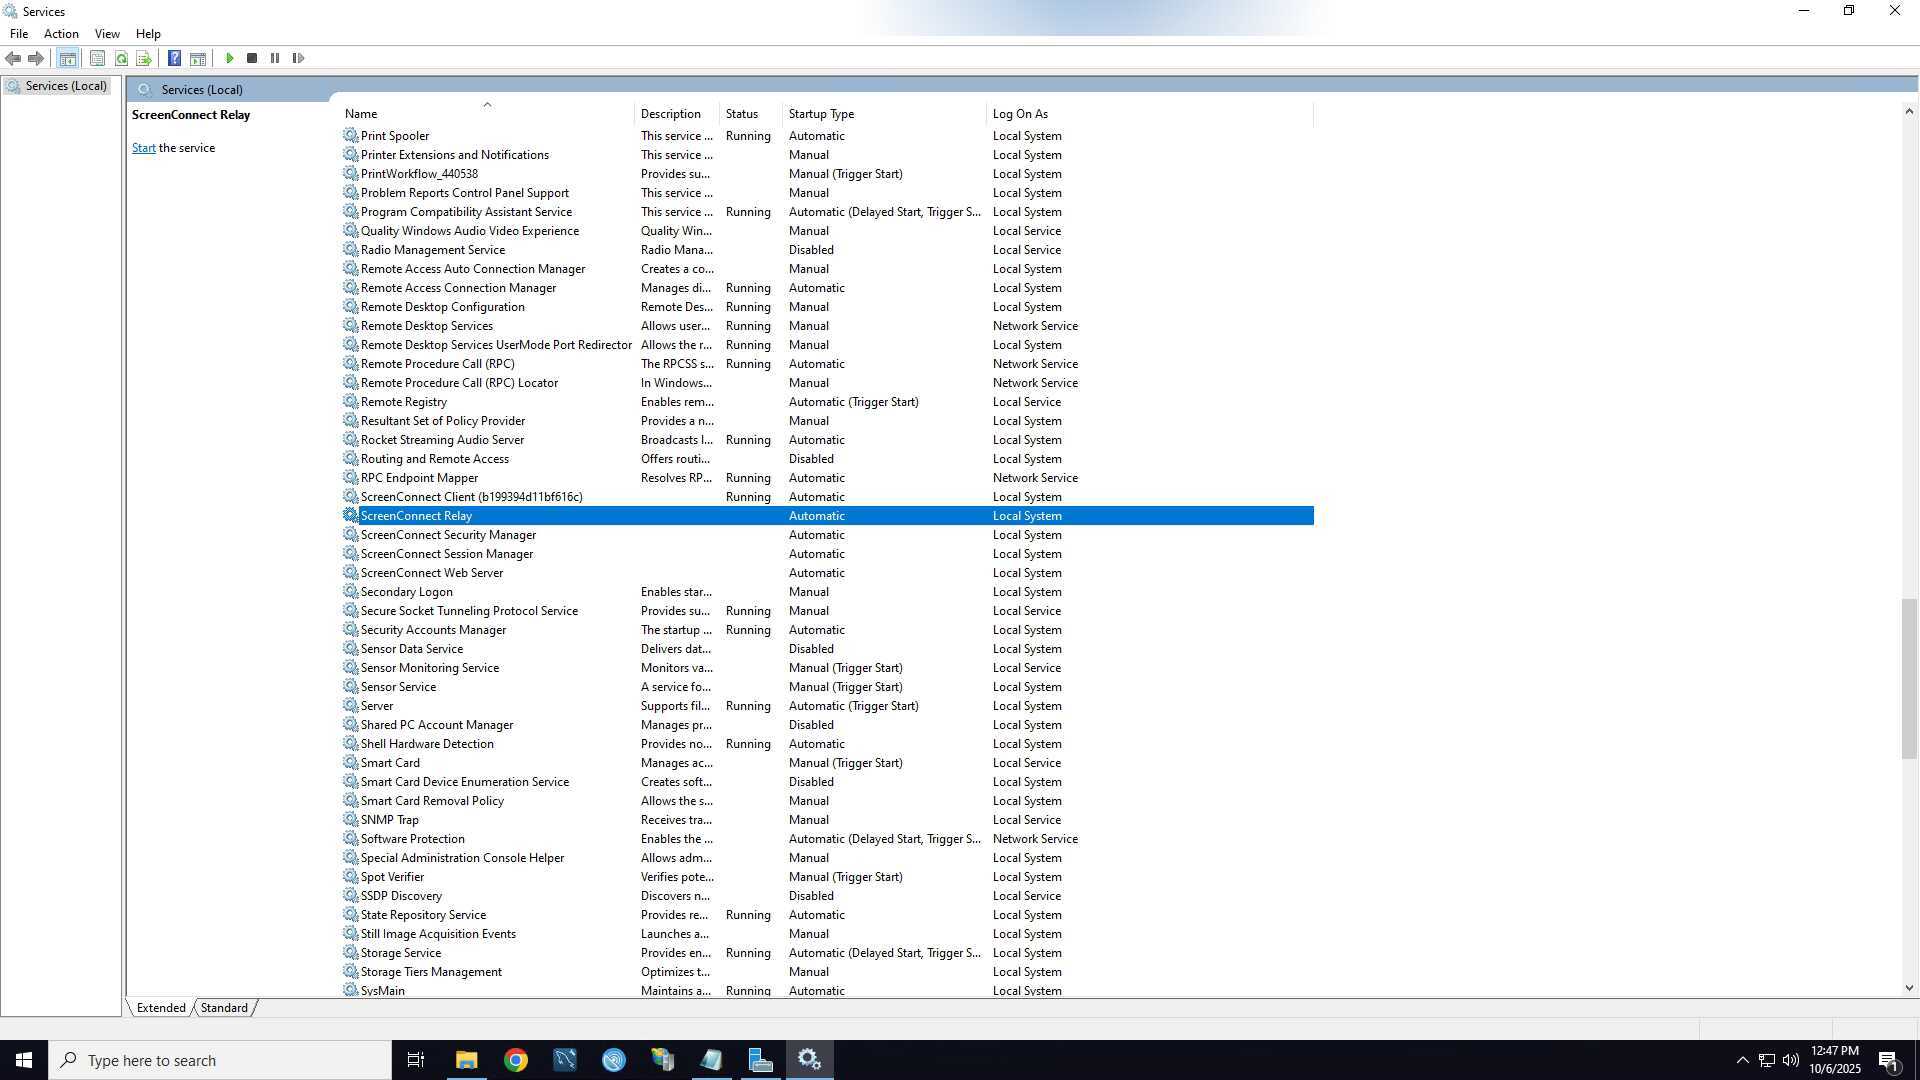The image size is (1920, 1080).
Task: Click the Restart service toolbar icon
Action: pos(298,58)
